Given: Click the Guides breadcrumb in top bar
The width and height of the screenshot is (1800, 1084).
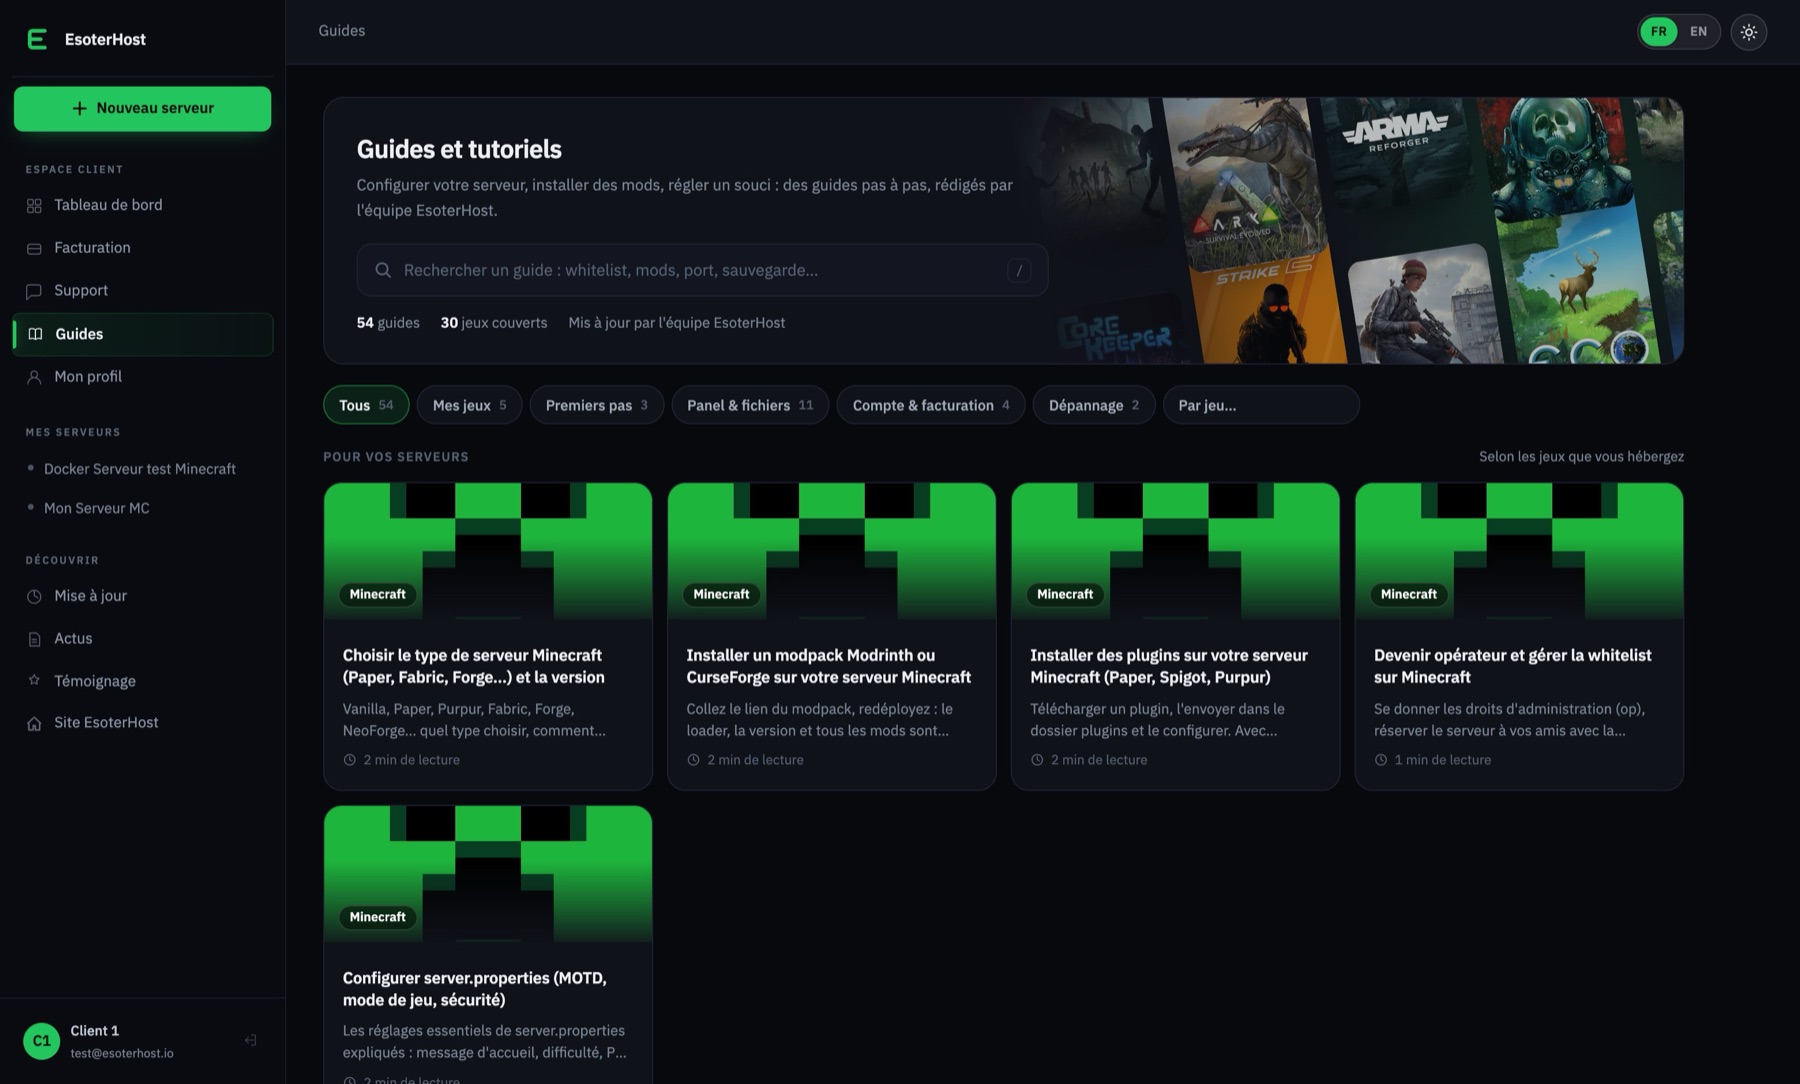Looking at the screenshot, I should point(342,31).
